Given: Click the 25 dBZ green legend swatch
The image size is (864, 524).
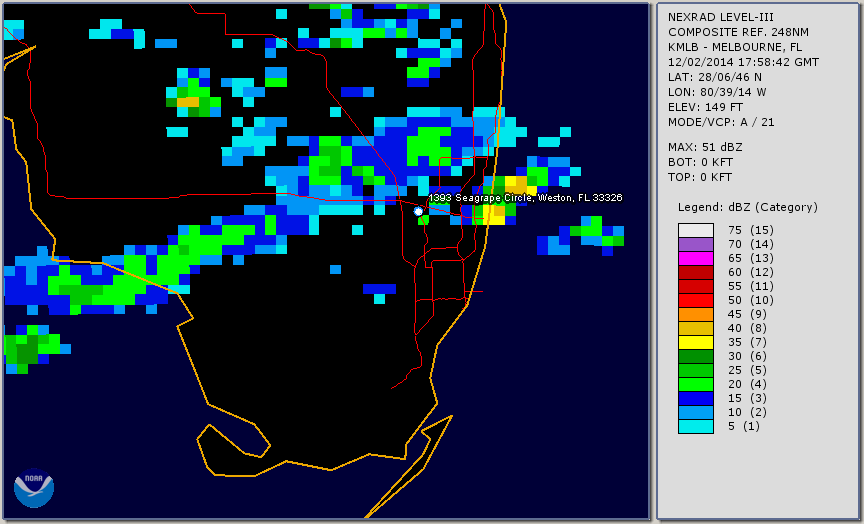Looking at the screenshot, I should (x=695, y=370).
